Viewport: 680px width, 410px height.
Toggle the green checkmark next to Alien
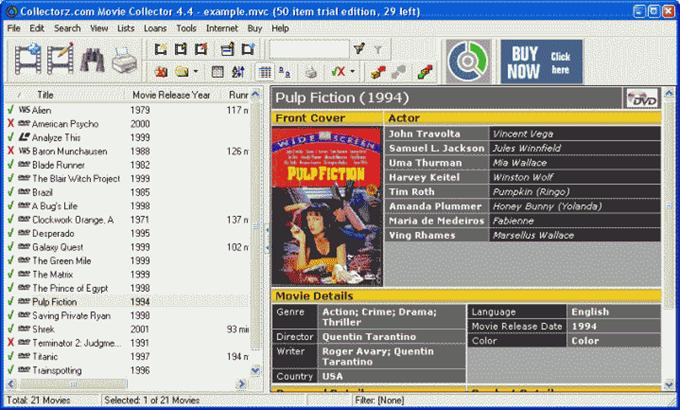pos(10,111)
